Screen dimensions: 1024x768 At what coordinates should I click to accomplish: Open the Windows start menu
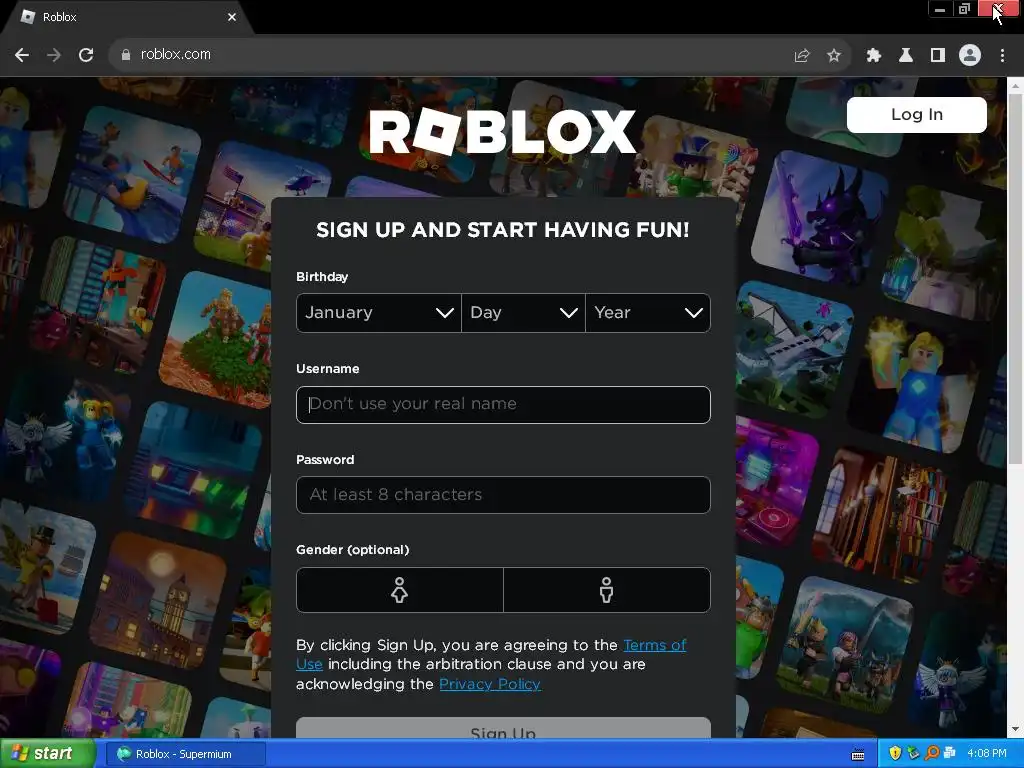[x=47, y=754]
